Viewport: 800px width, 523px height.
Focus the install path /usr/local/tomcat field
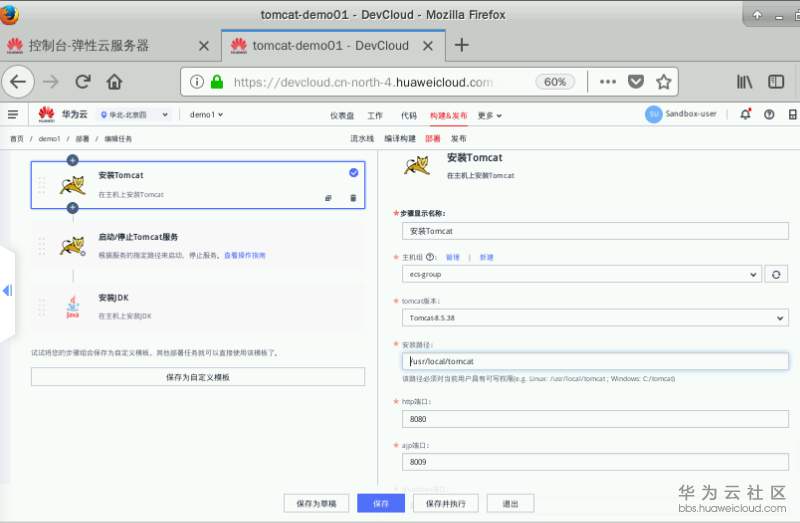[595, 361]
